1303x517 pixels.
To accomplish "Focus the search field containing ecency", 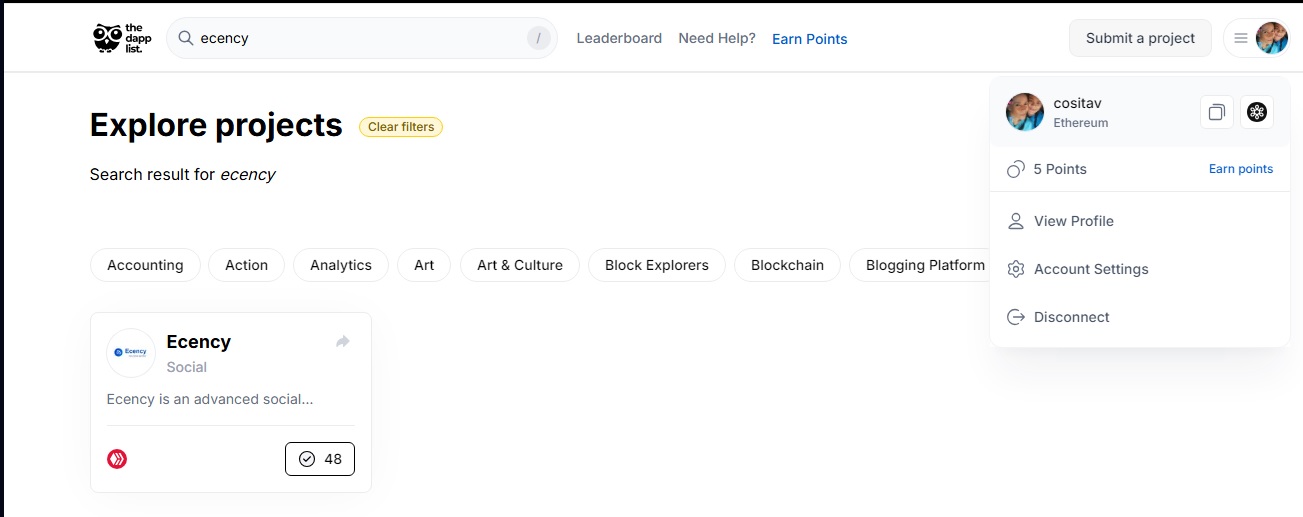I will tap(361, 38).
